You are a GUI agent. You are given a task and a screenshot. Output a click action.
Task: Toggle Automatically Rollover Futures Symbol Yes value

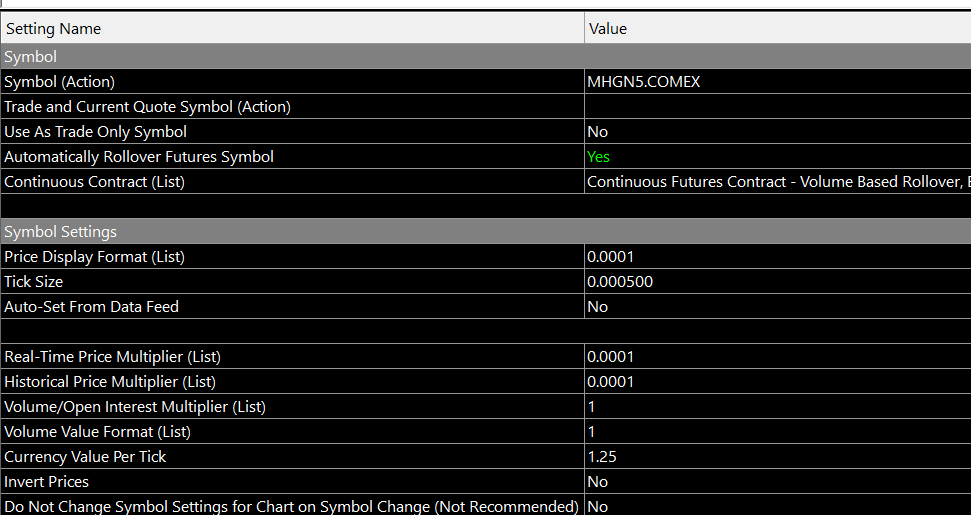pos(599,157)
